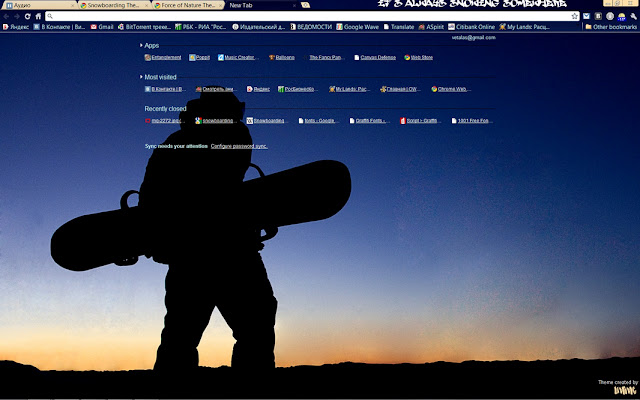Open most visited РосБизнес link

298,89
